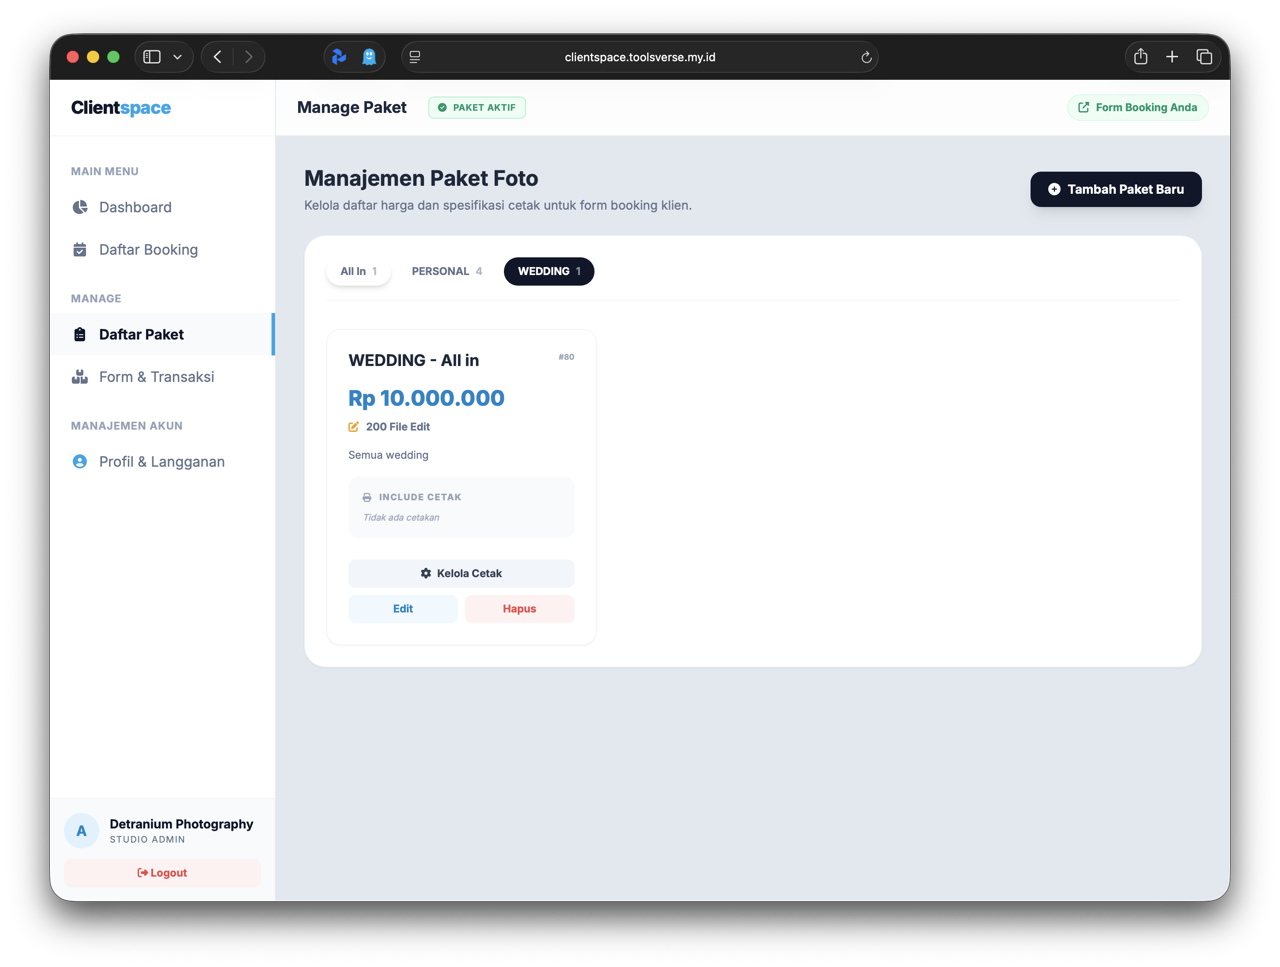Switch to the PERSONAL package tab
The height and width of the screenshot is (967, 1280).
coord(447,271)
